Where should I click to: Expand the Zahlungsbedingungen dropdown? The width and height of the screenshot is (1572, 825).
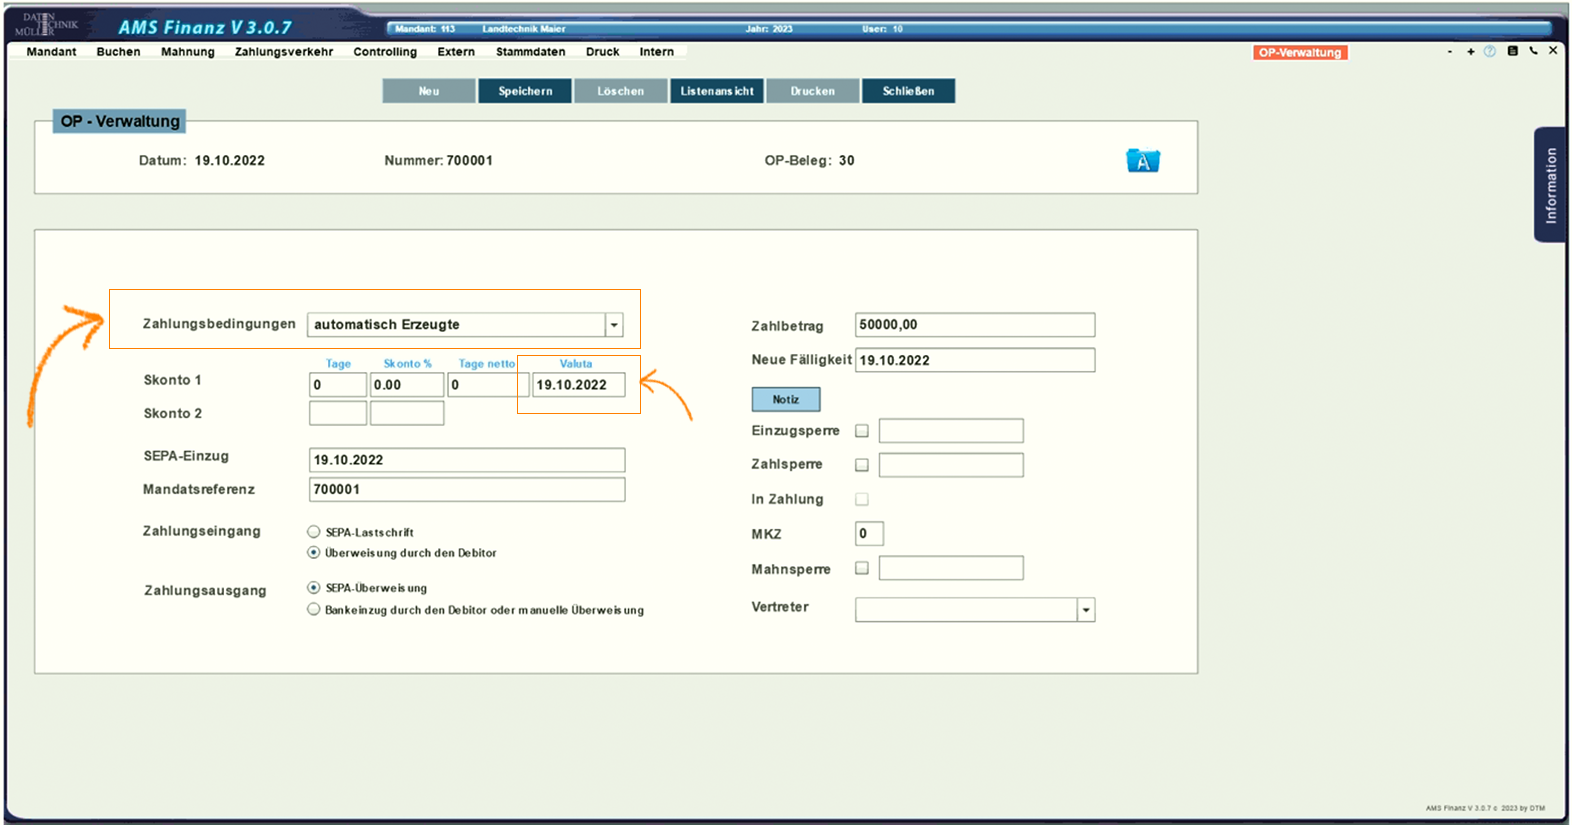(x=614, y=325)
